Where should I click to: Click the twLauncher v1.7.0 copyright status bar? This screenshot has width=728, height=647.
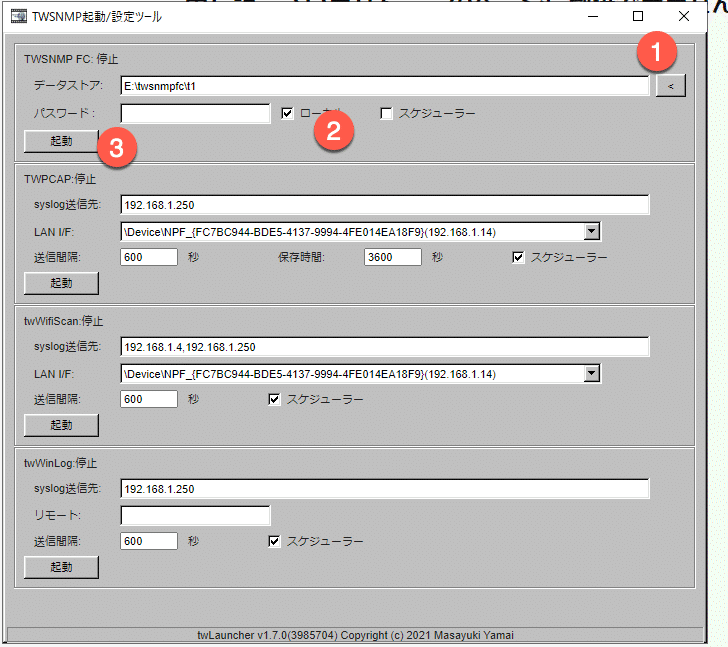356,635
